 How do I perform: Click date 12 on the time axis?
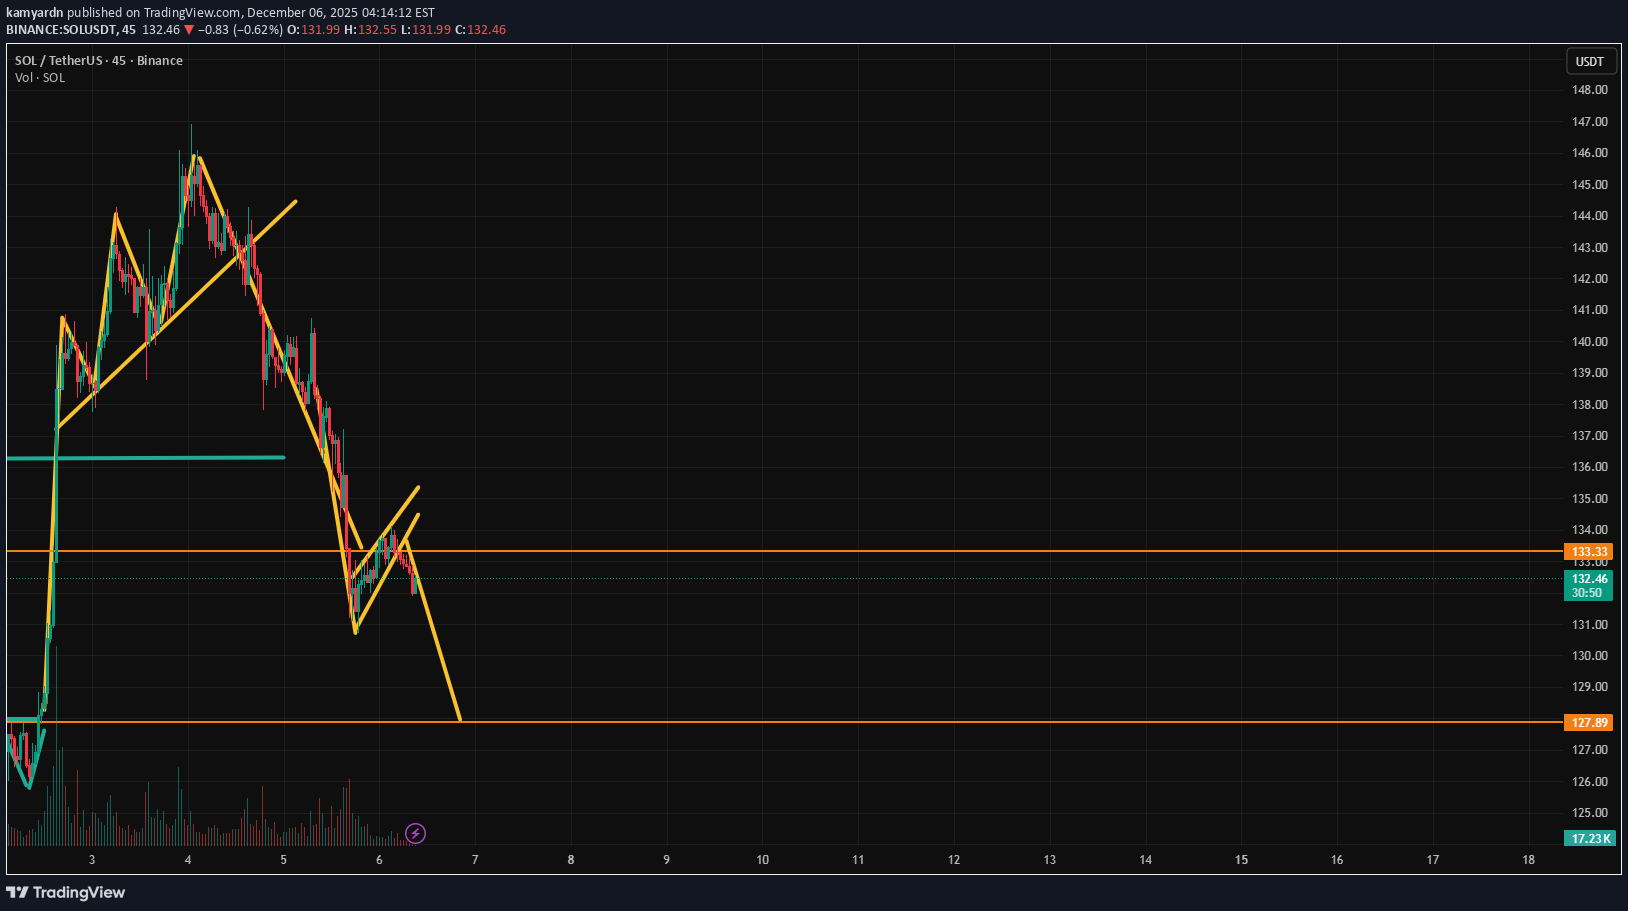coord(954,860)
